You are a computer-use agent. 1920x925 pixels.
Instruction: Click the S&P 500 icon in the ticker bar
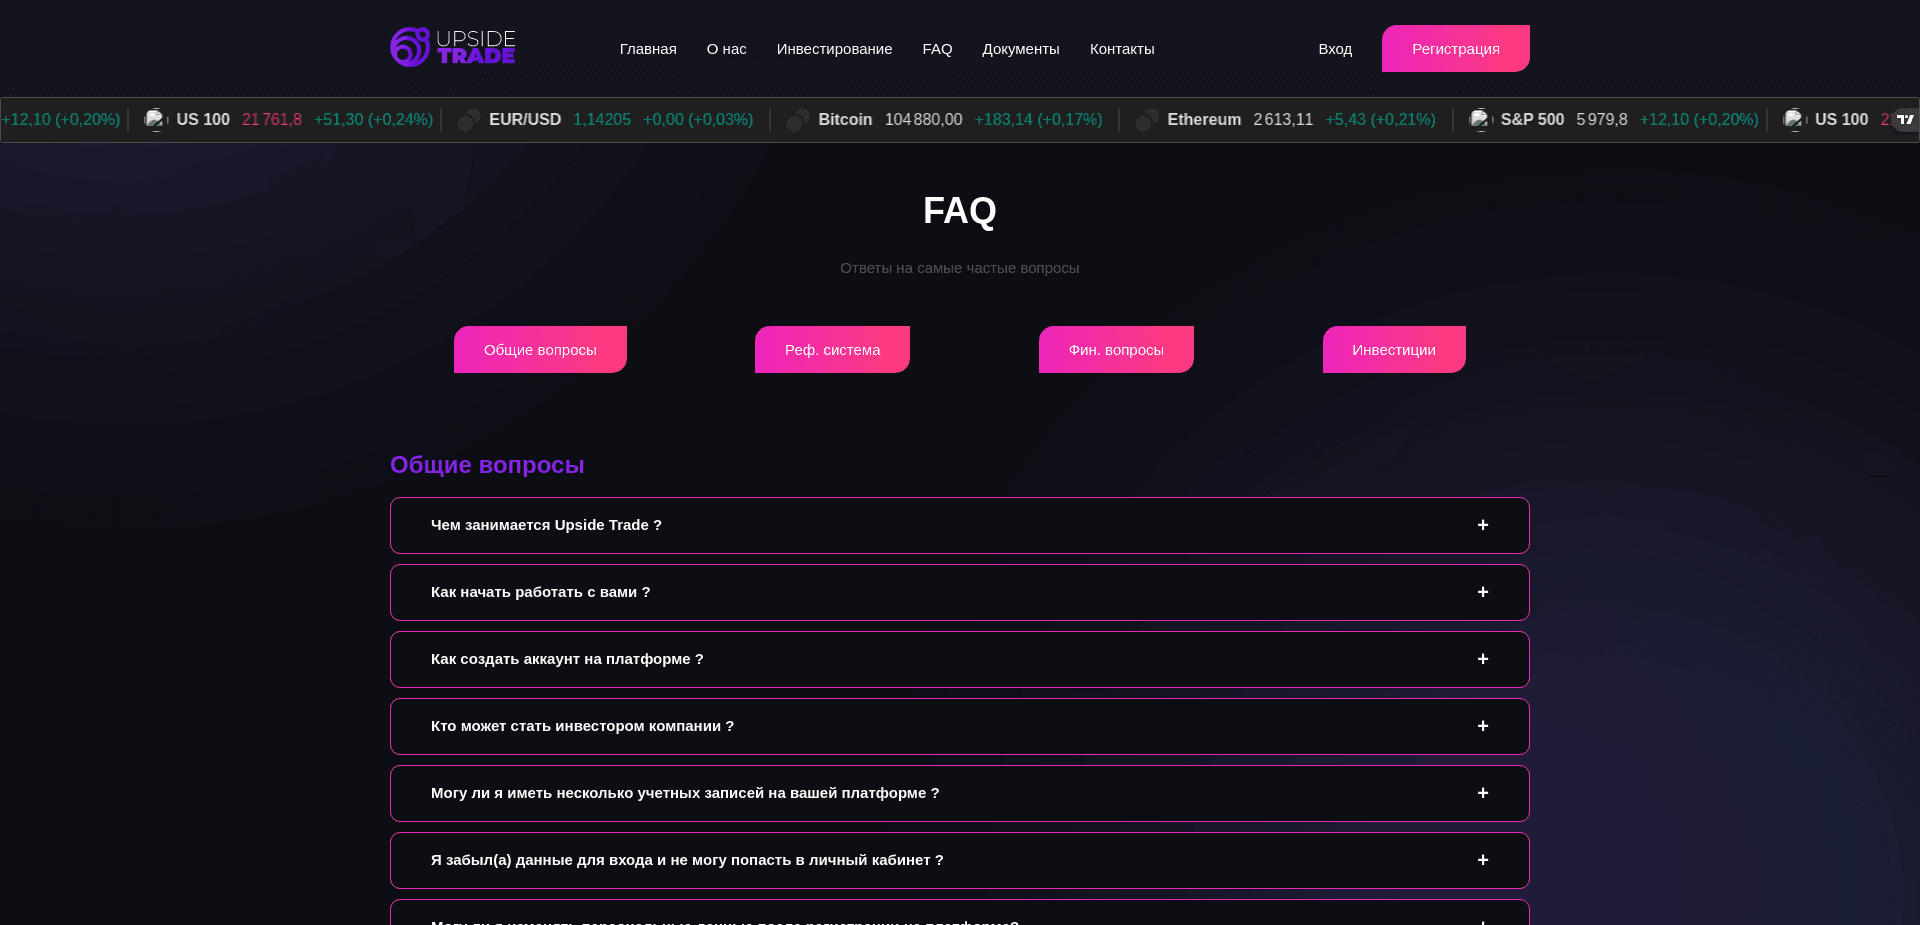click(x=1480, y=119)
